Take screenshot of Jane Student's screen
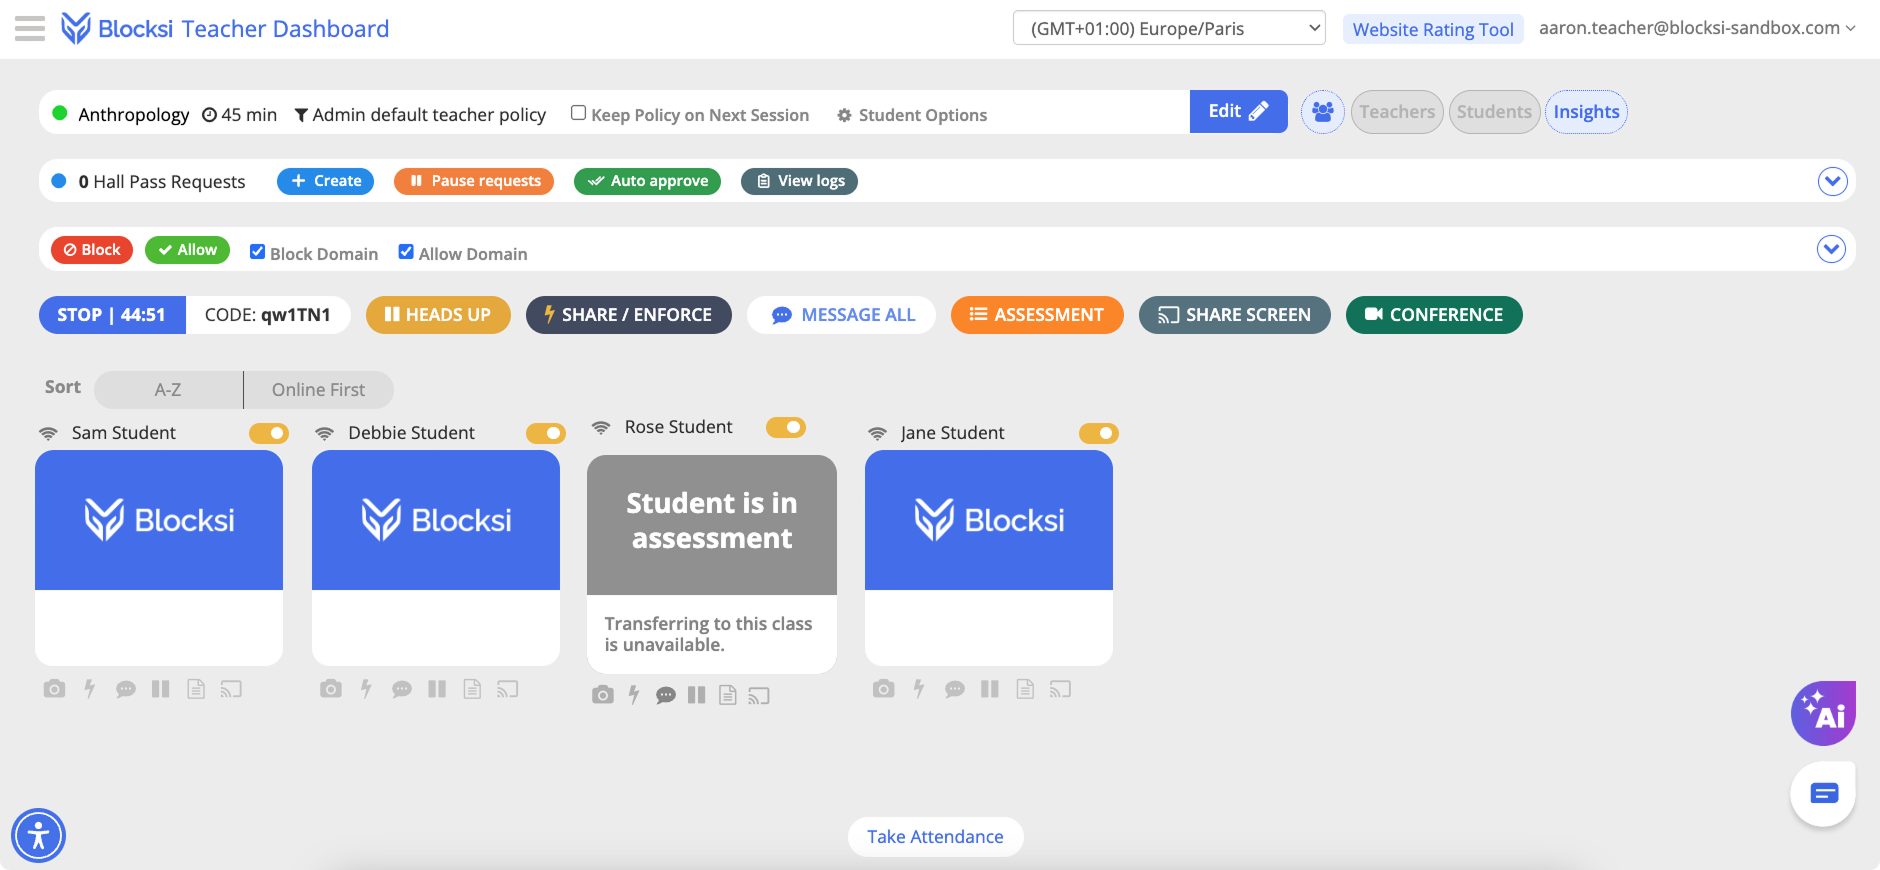1880x870 pixels. click(x=884, y=689)
